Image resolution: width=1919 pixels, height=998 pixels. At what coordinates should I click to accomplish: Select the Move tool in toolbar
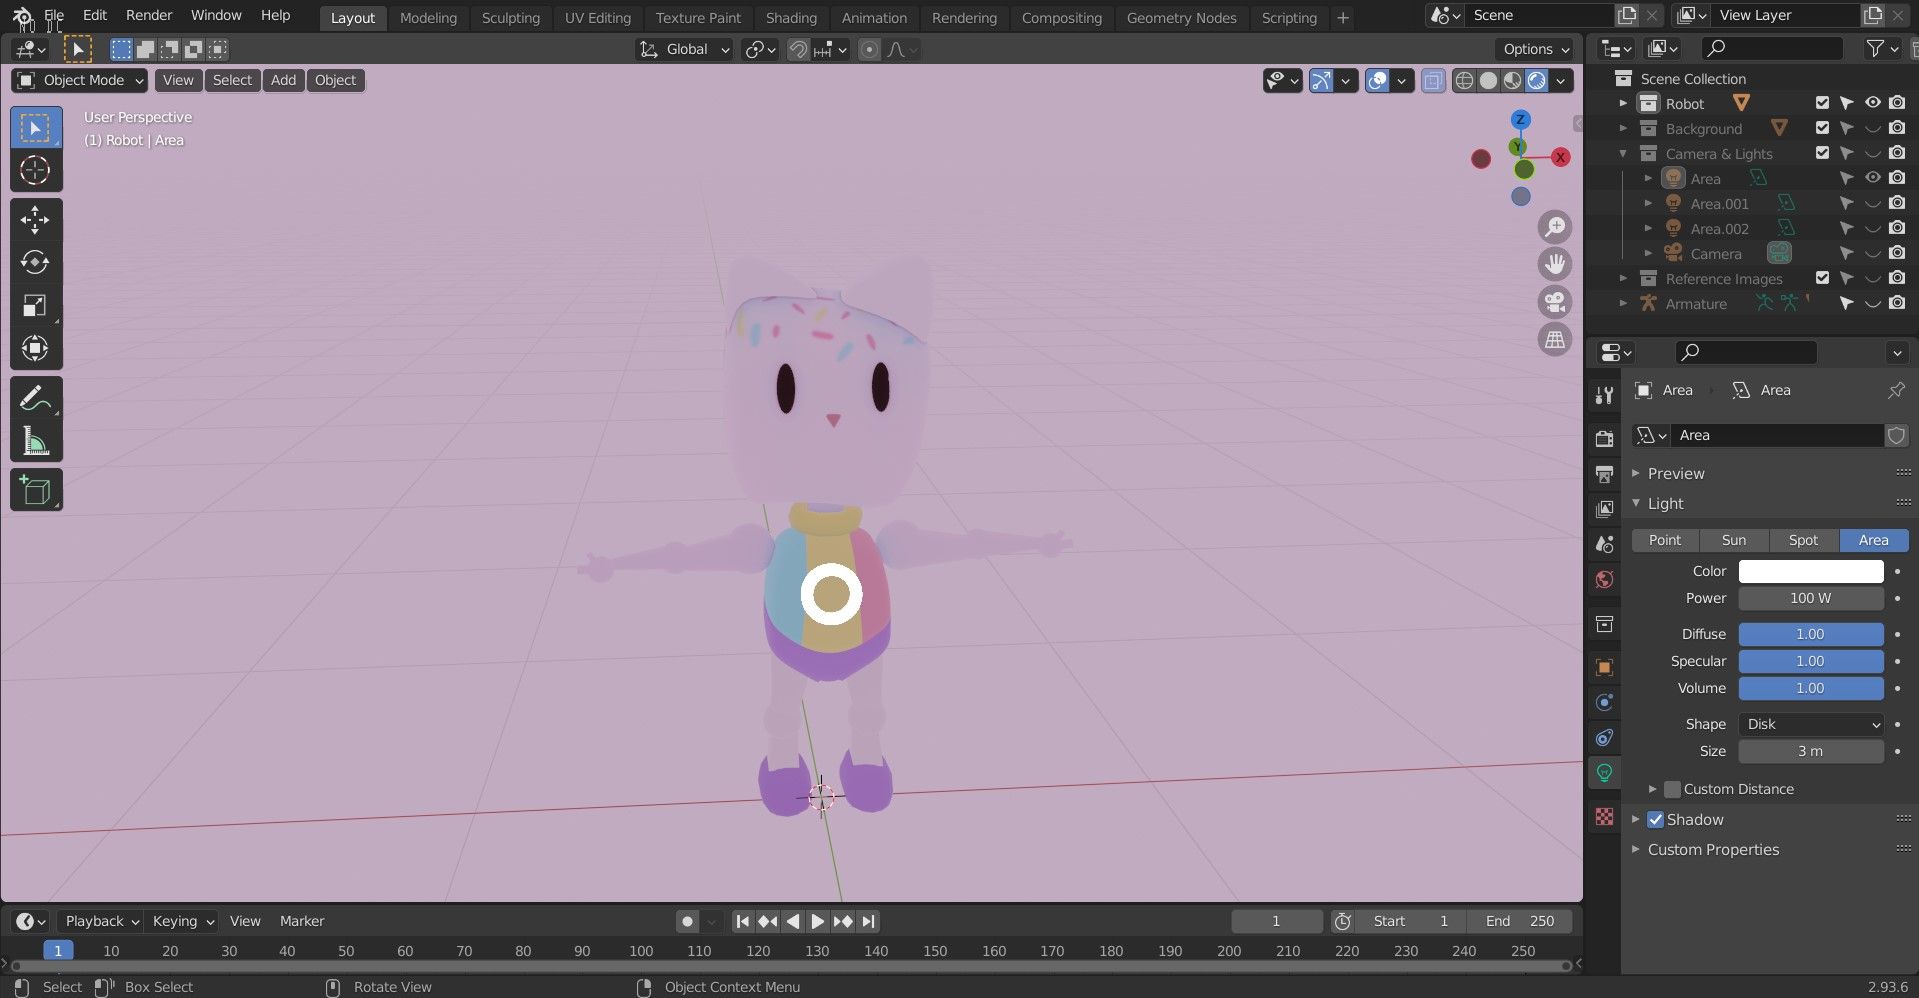[35, 220]
